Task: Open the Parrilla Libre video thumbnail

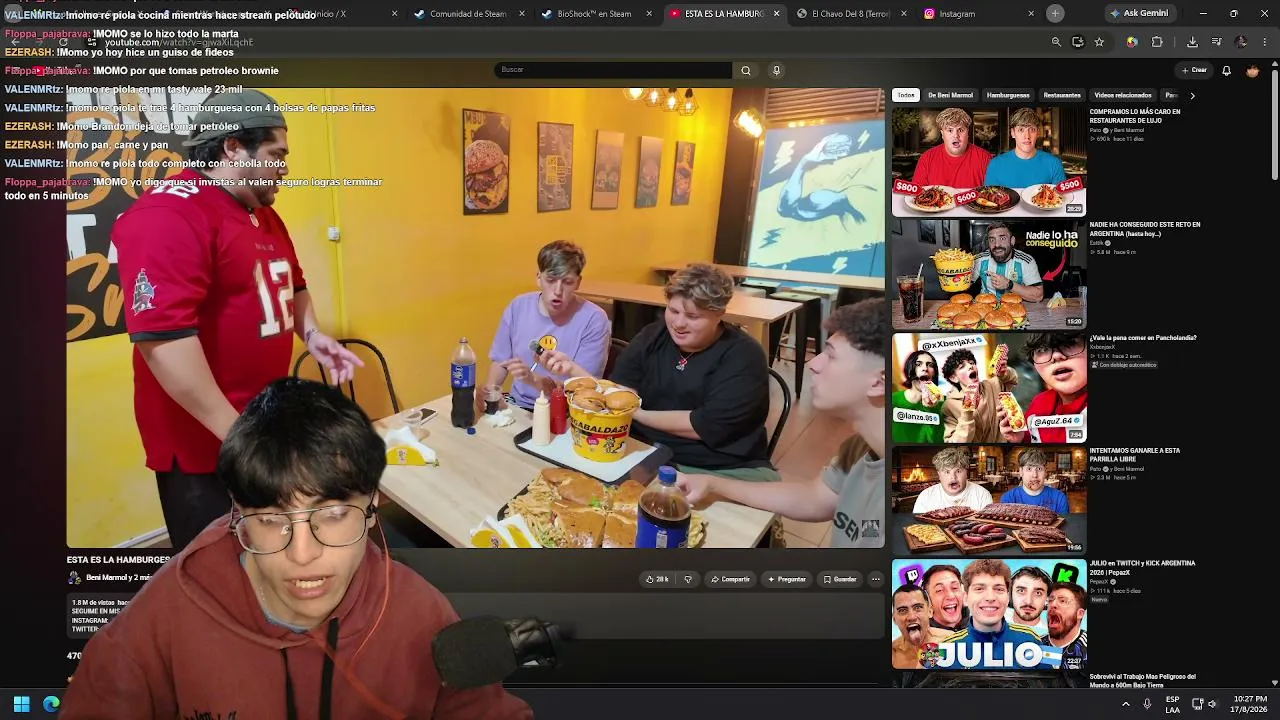Action: pos(988,500)
